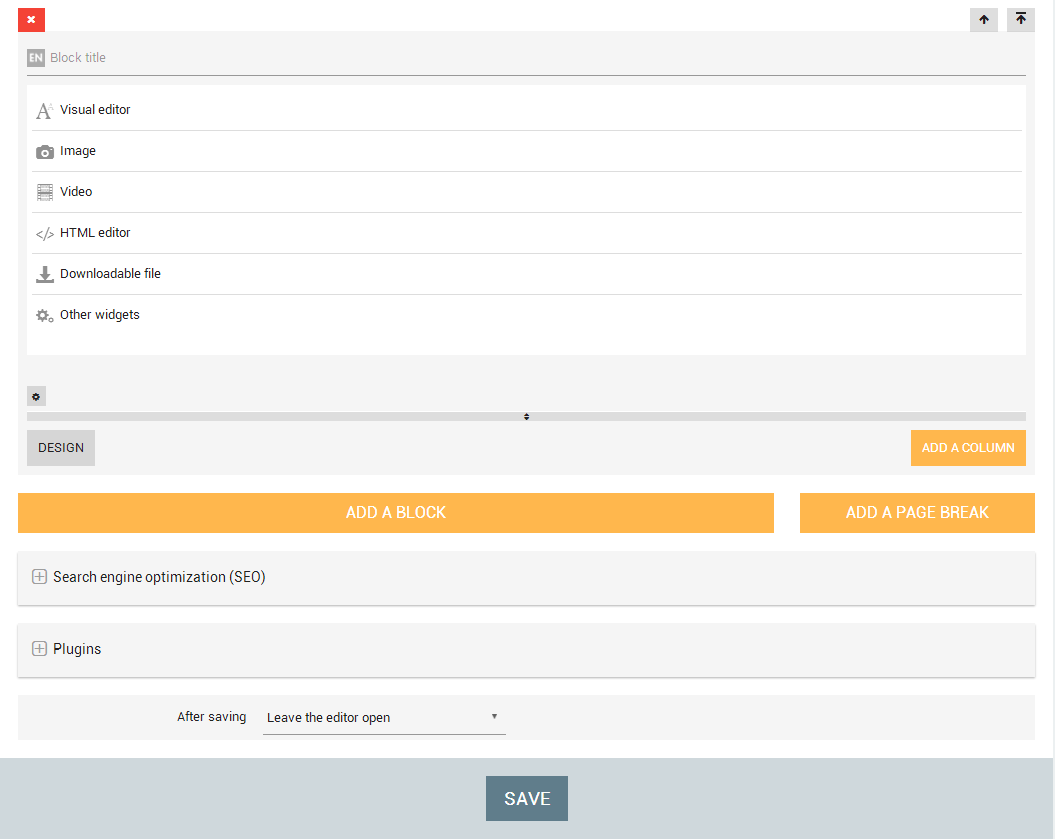1055x839 pixels.
Task: Insert a page break
Action: pyautogui.click(x=916, y=513)
